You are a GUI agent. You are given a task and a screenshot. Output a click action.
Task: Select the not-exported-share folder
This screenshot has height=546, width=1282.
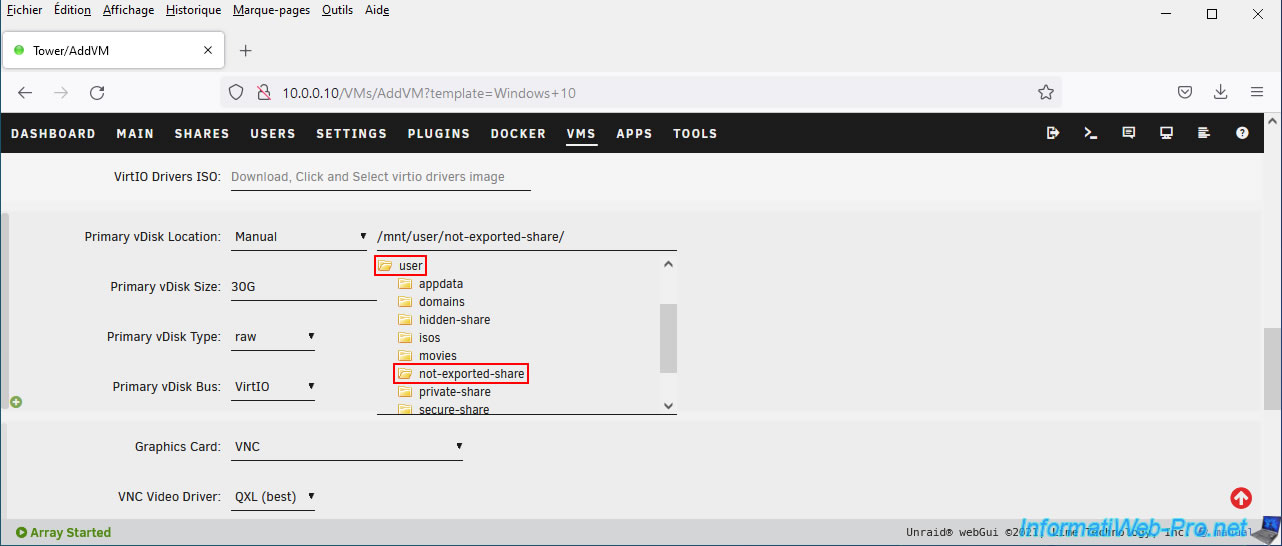(470, 374)
